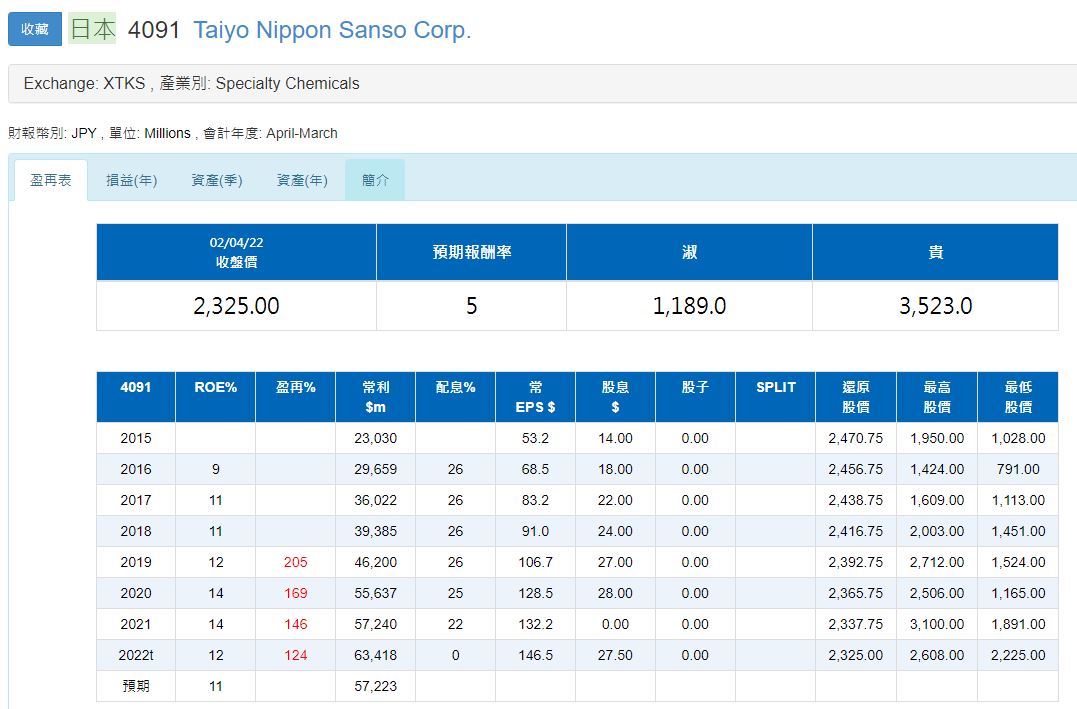Open the Taiyo Nippon Sanso Corp. link
This screenshot has width=1077, height=709.
[x=331, y=30]
